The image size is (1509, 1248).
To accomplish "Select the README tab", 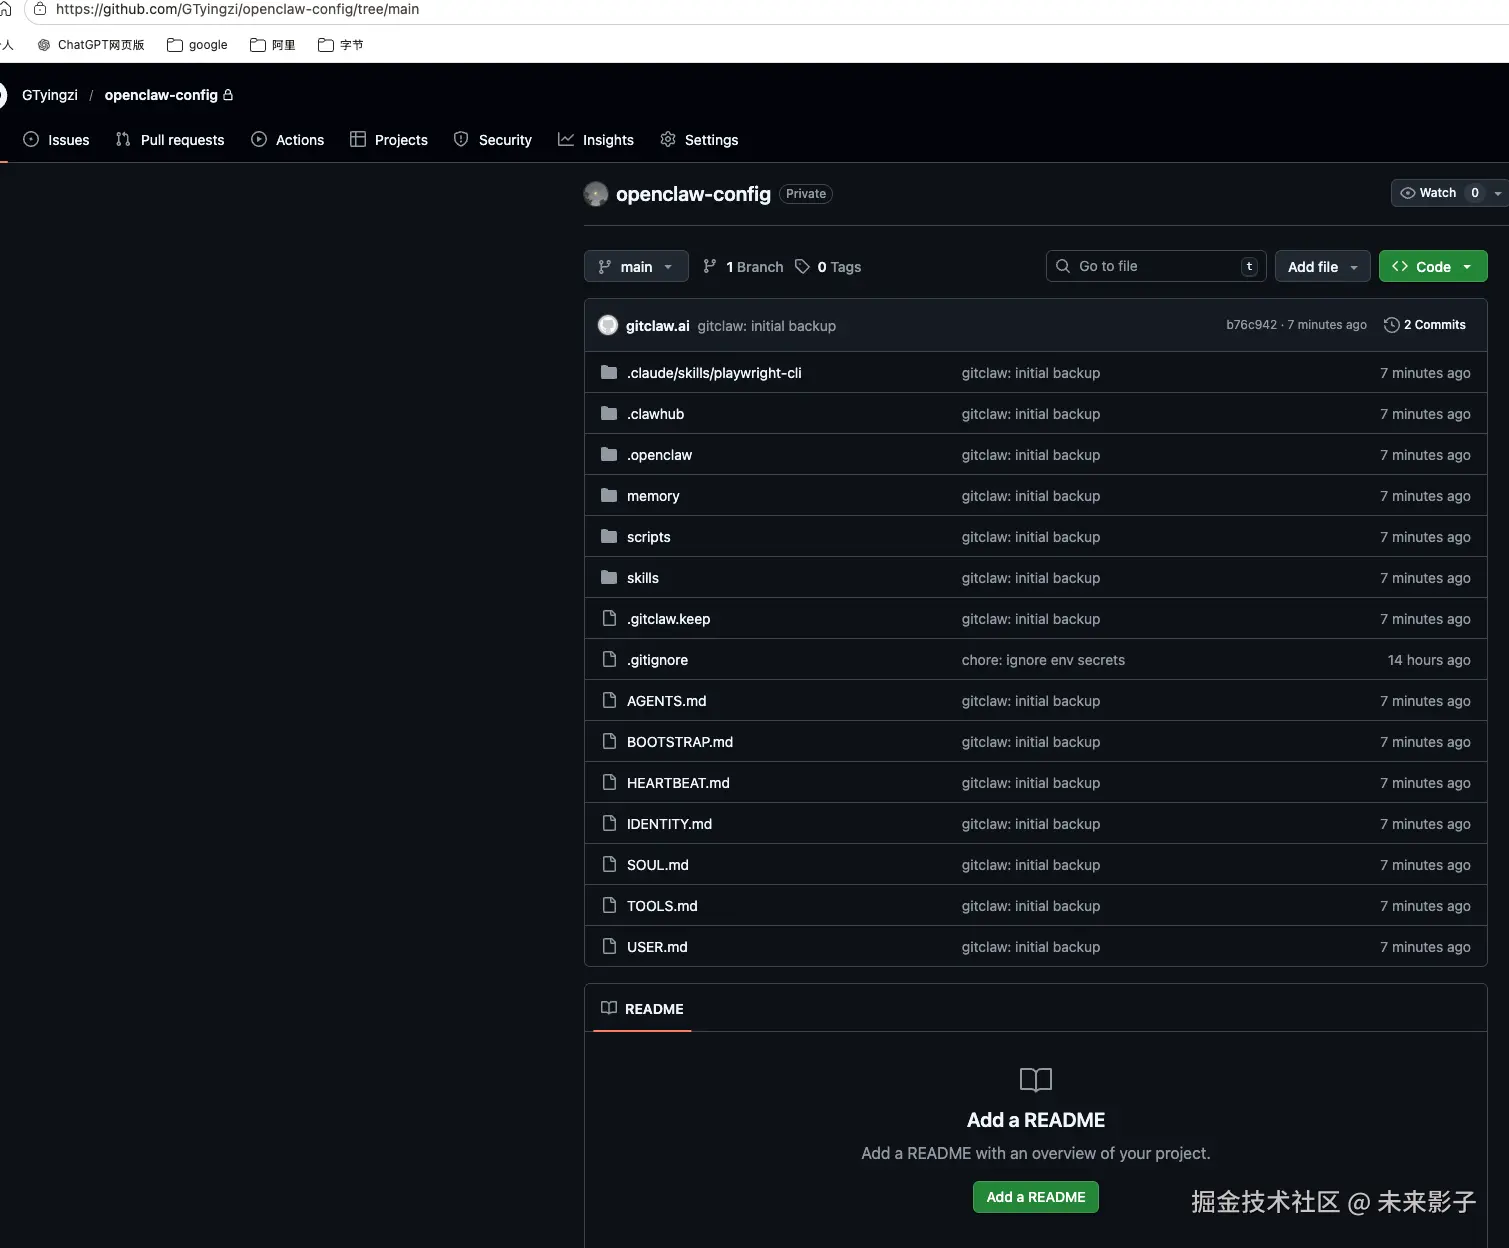I will tap(642, 1009).
